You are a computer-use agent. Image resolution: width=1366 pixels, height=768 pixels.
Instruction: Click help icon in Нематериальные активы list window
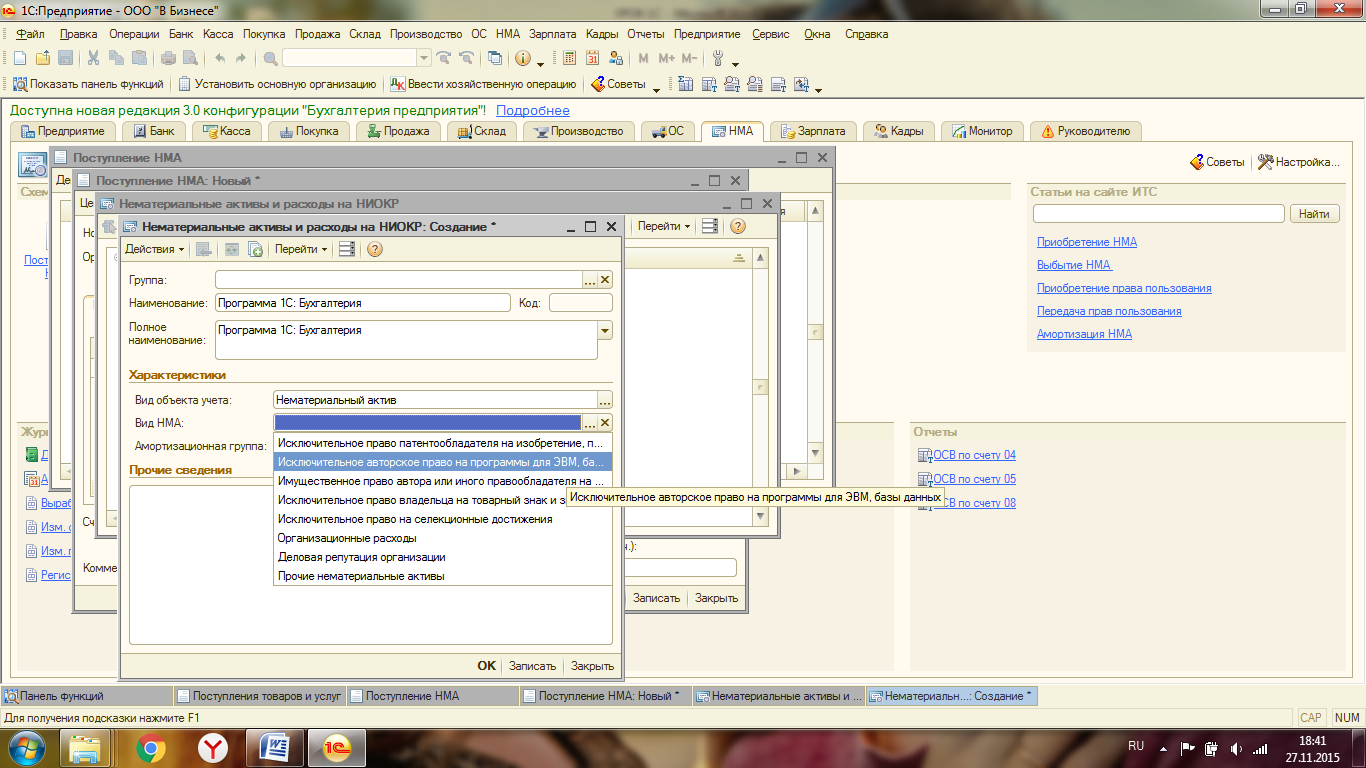[738, 226]
